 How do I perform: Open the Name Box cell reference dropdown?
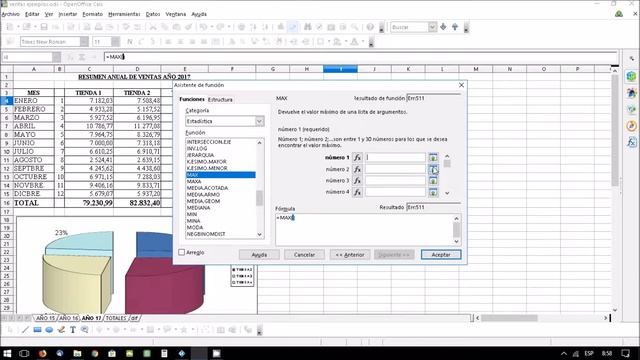pos(56,57)
